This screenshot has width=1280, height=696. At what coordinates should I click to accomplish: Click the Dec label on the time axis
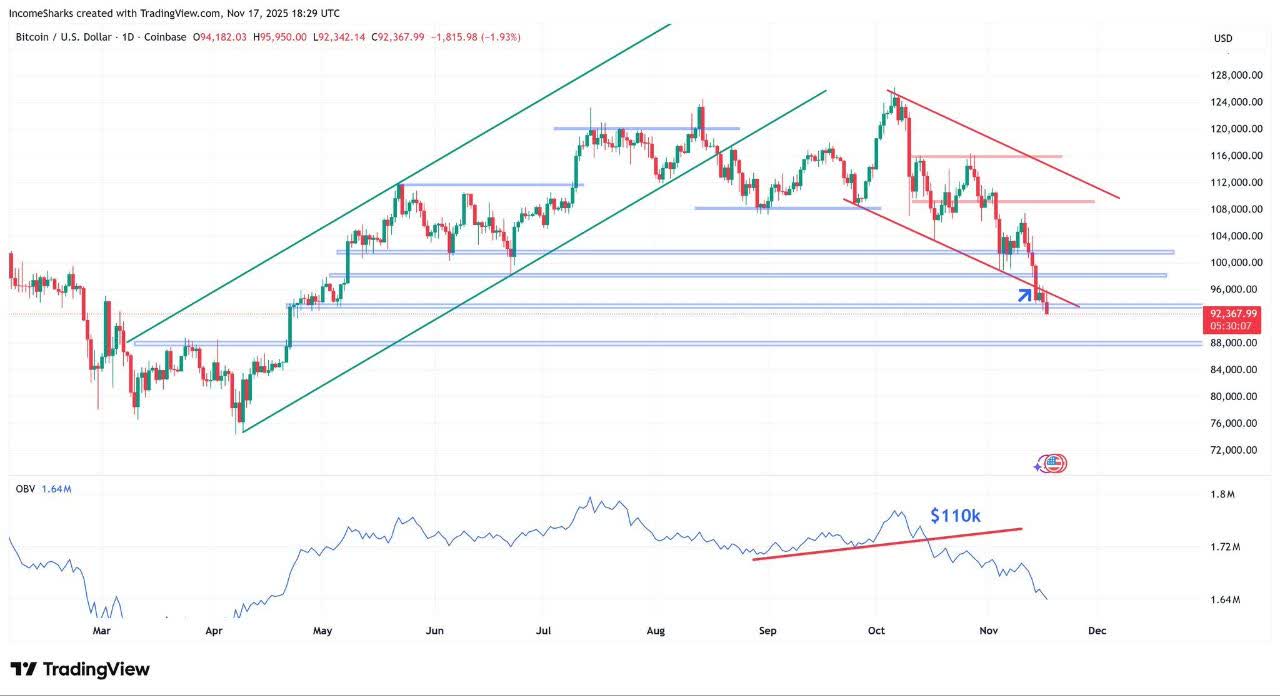pos(1097,631)
